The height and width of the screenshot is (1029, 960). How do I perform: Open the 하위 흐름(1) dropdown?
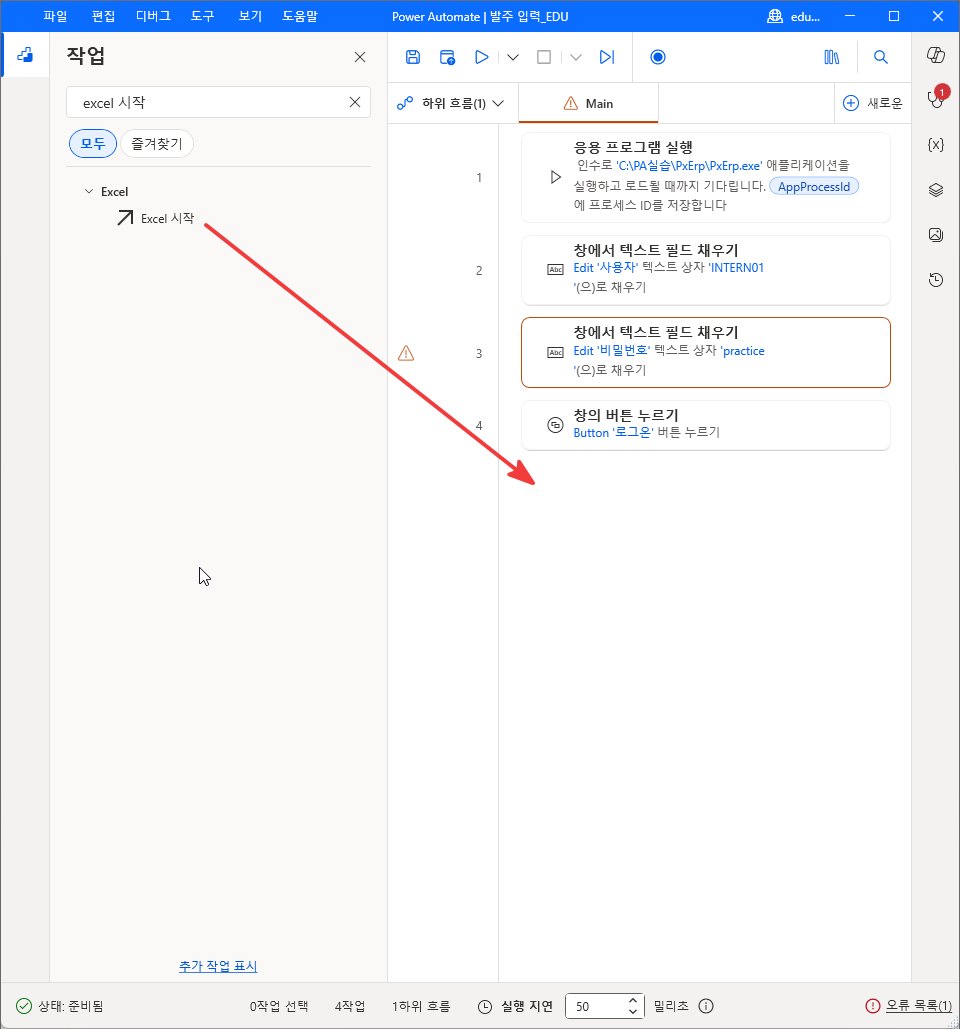coord(451,103)
